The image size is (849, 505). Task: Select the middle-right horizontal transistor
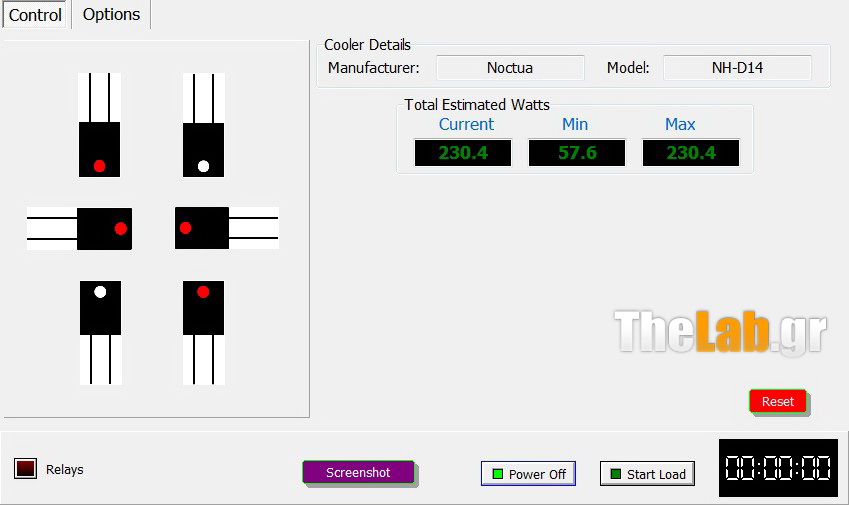(x=202, y=228)
